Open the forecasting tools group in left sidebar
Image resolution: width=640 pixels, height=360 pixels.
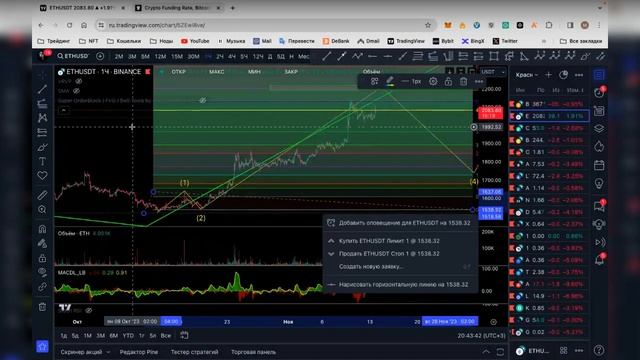tap(42, 132)
